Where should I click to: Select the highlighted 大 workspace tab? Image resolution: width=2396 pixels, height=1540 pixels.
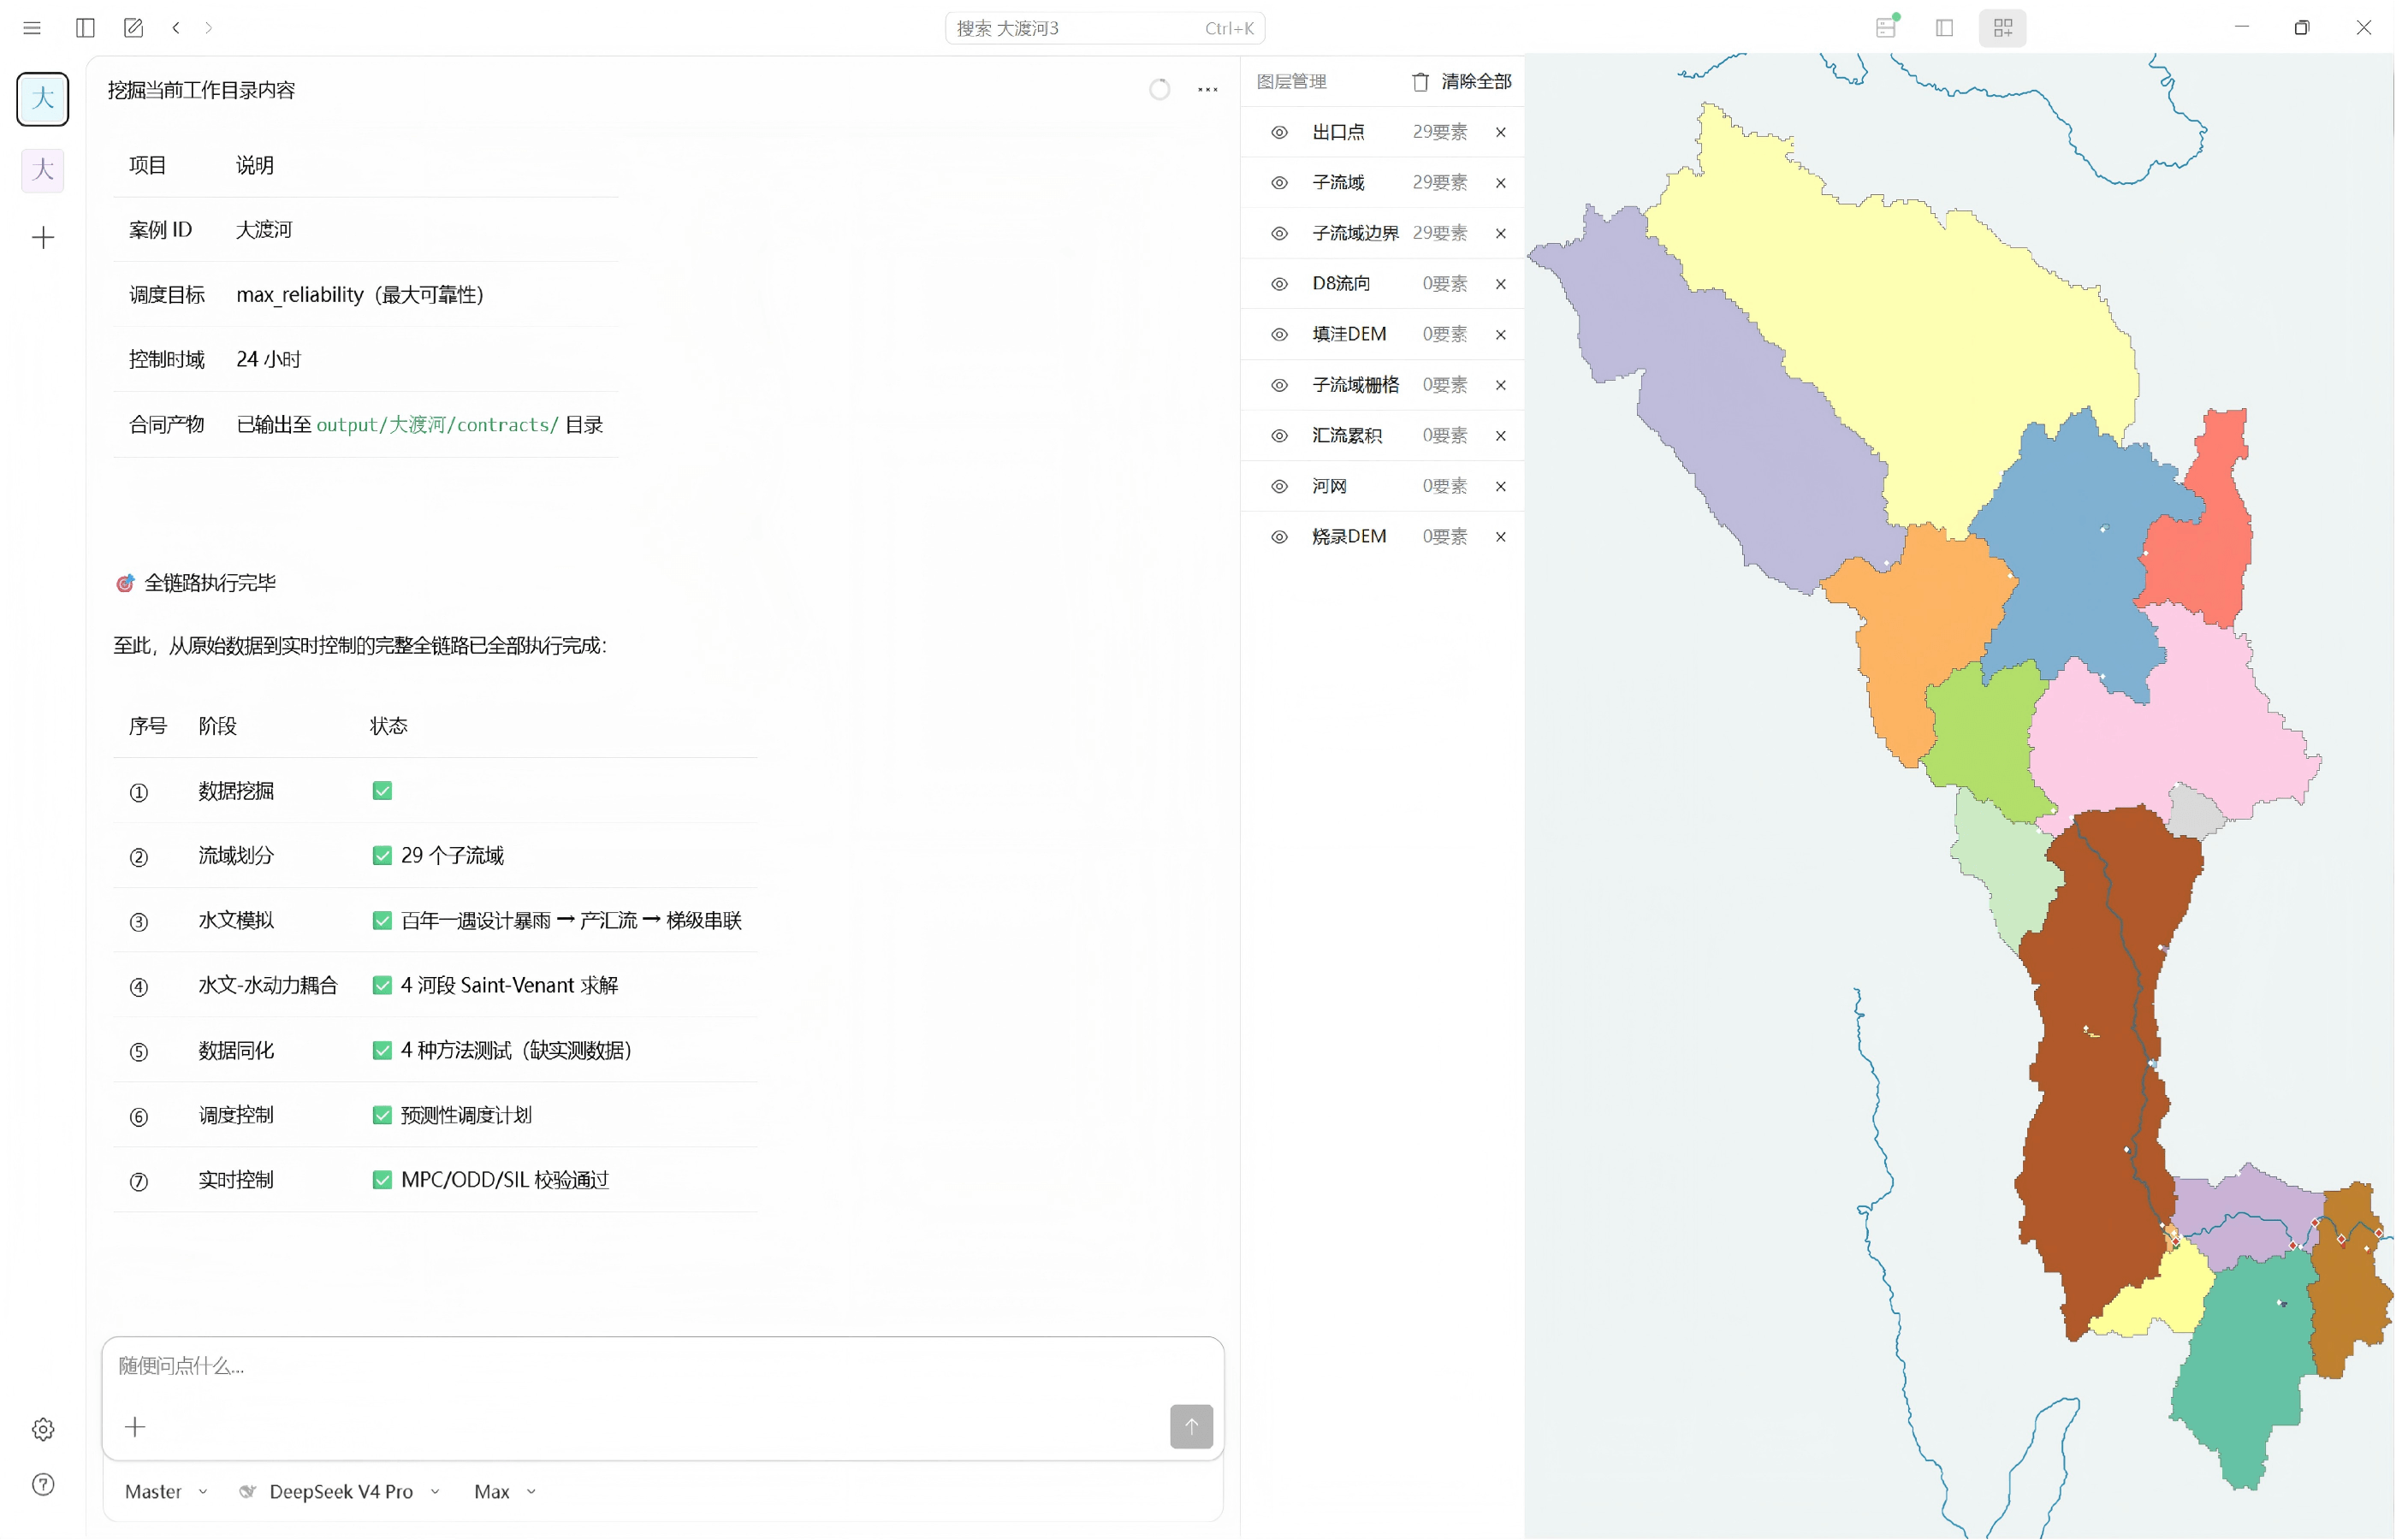(x=43, y=99)
